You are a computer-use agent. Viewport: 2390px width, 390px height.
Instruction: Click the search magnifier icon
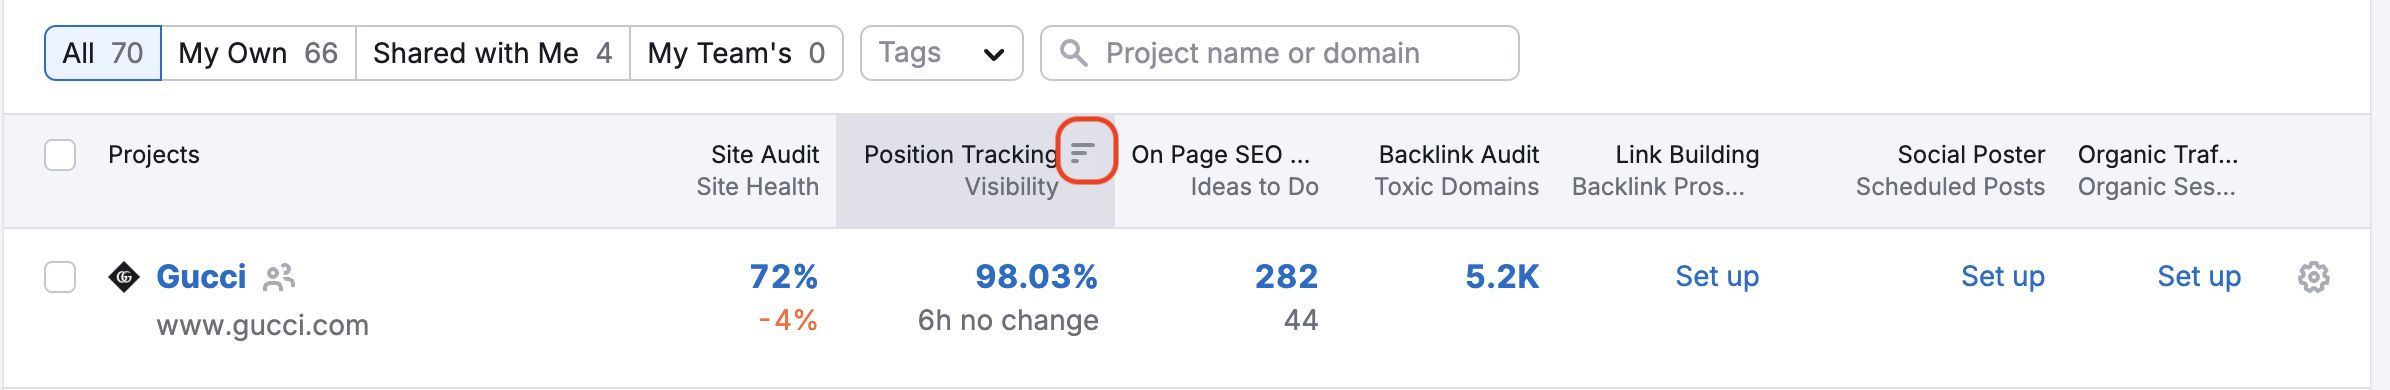[1073, 53]
